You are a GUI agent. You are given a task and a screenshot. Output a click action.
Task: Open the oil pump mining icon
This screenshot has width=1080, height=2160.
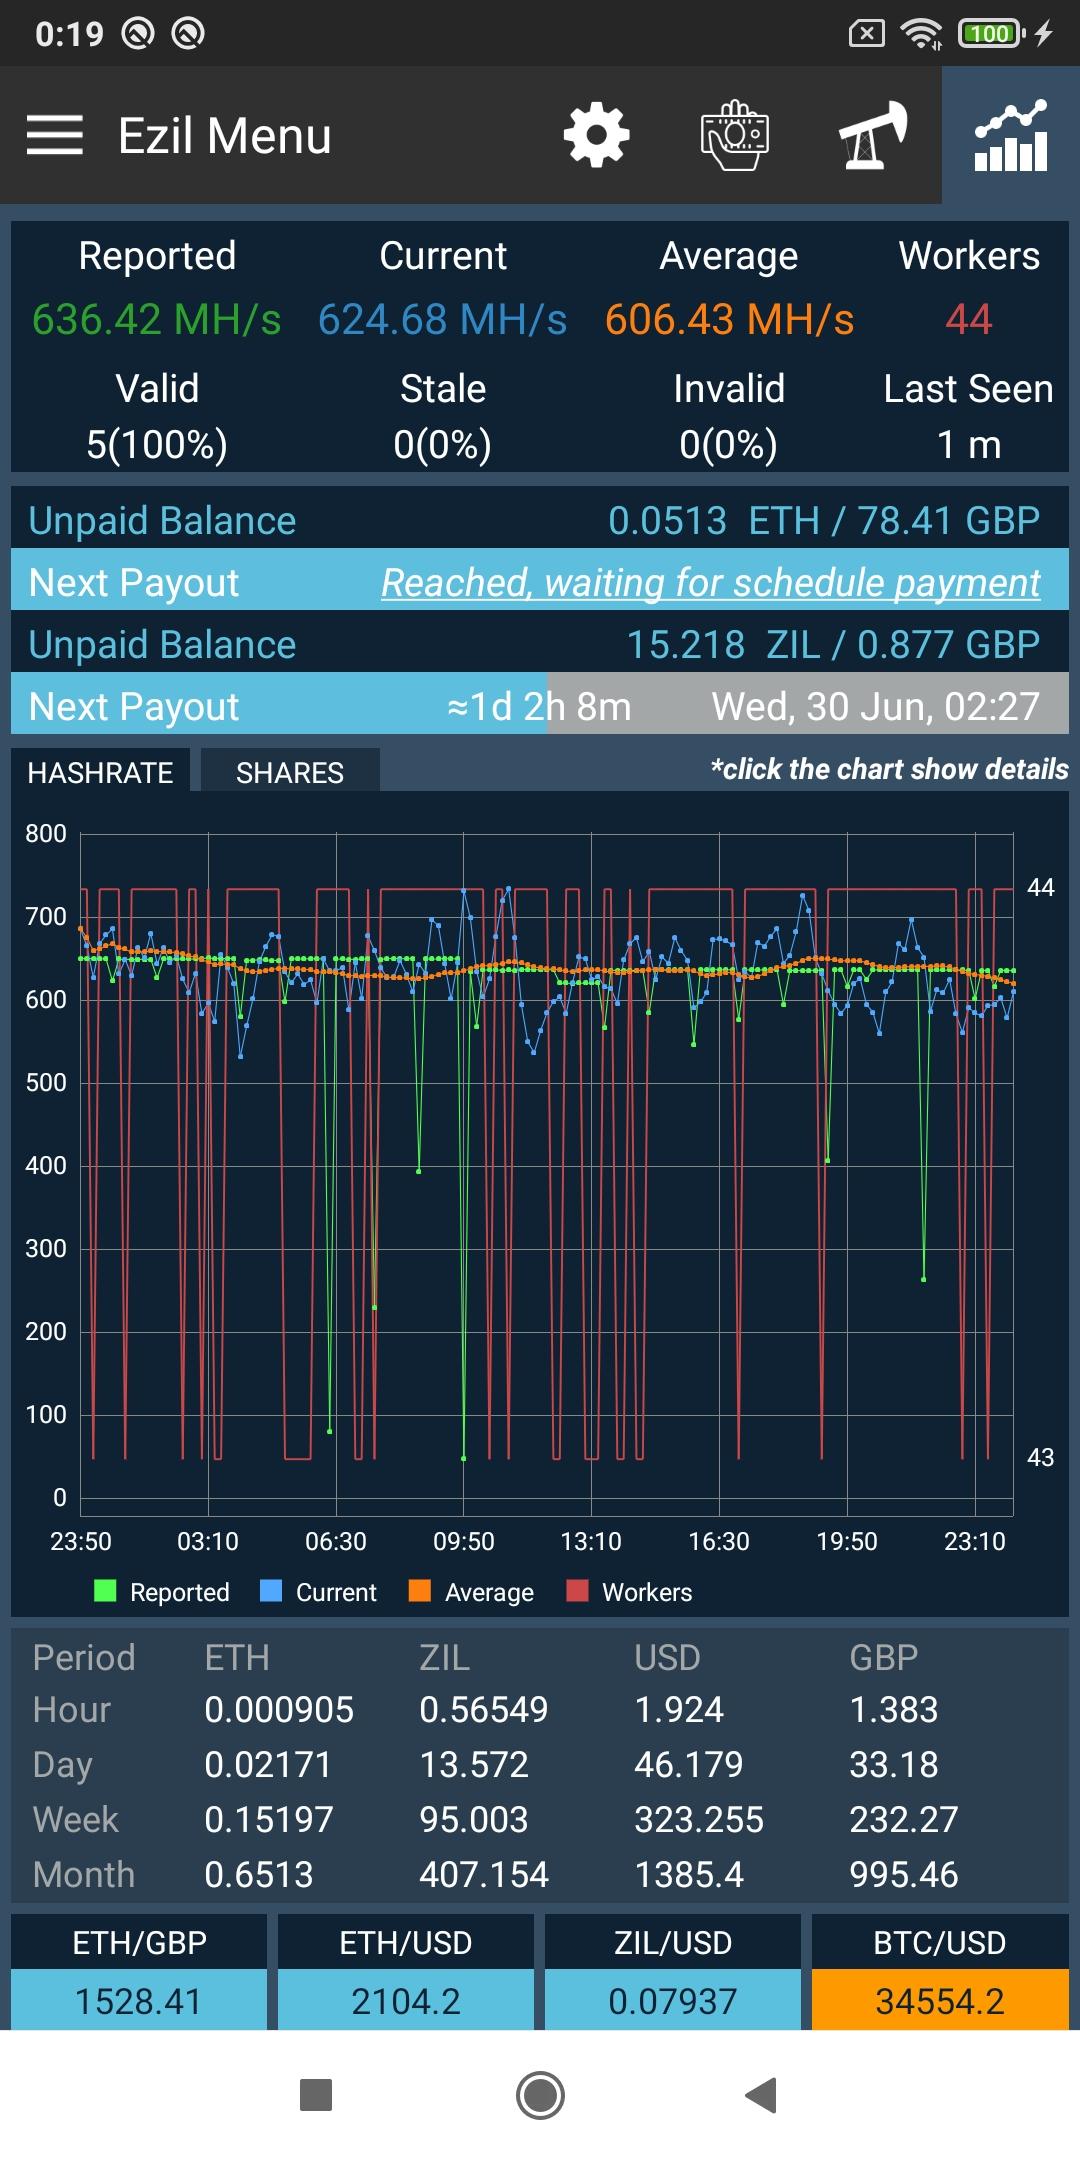point(873,135)
